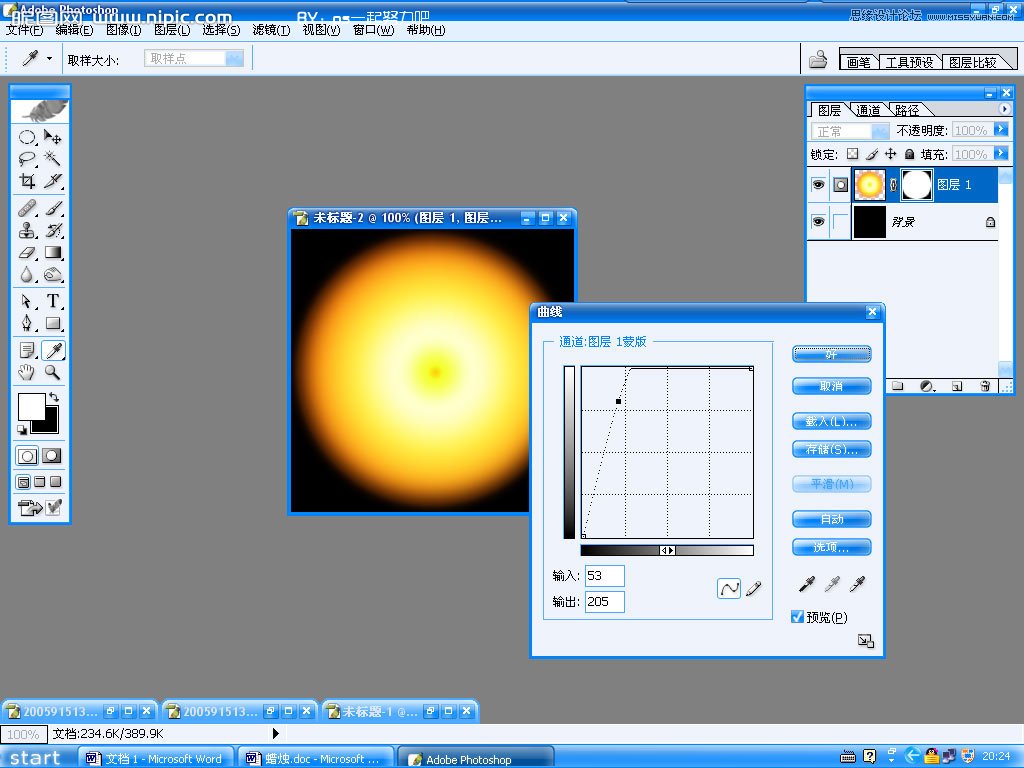The height and width of the screenshot is (768, 1024).
Task: Hide 图层 1 using its eye icon
Action: pos(818,185)
